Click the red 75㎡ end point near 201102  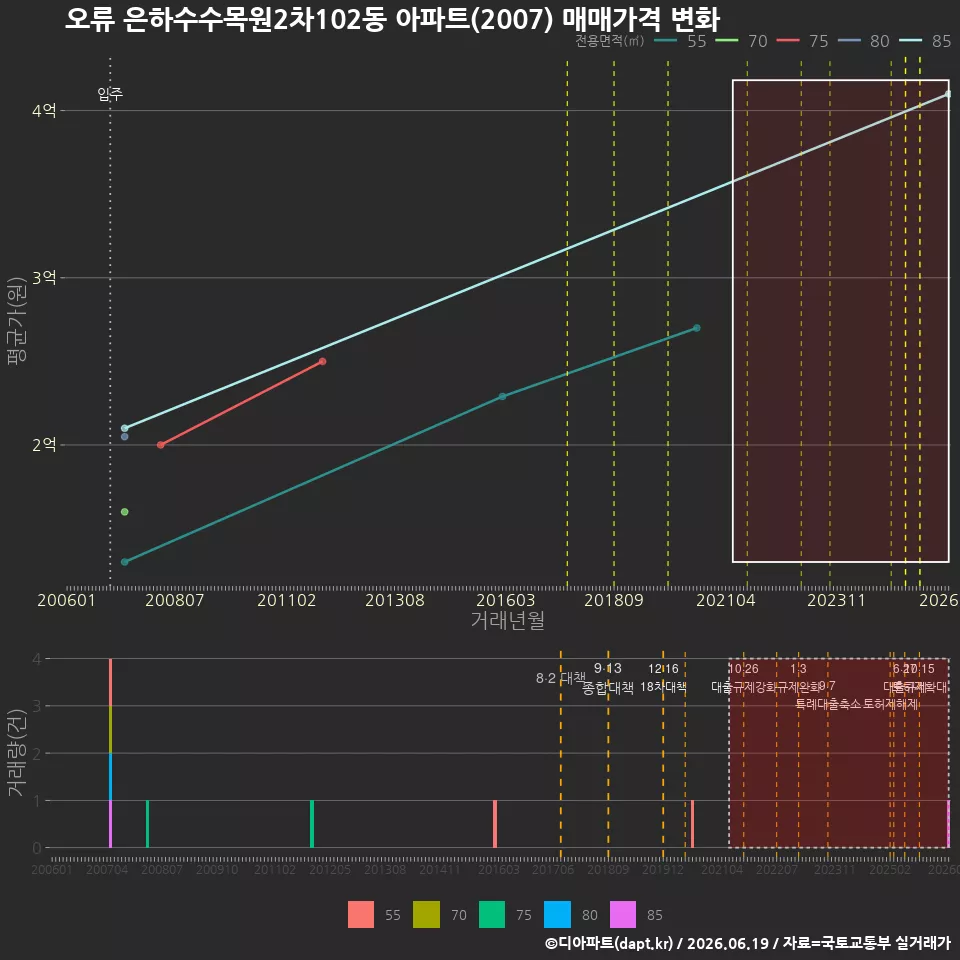pyautogui.click(x=323, y=361)
